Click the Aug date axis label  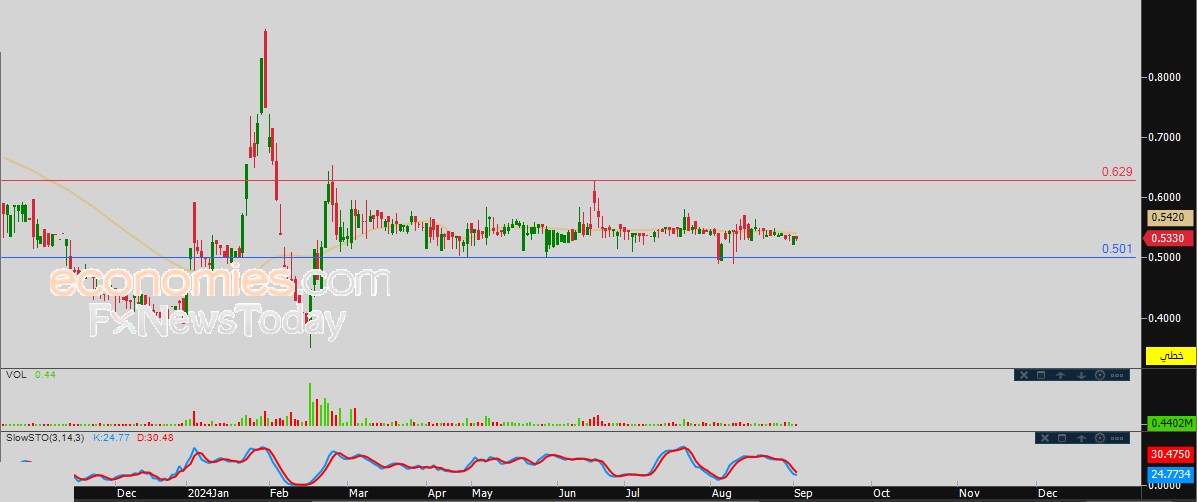tap(721, 494)
